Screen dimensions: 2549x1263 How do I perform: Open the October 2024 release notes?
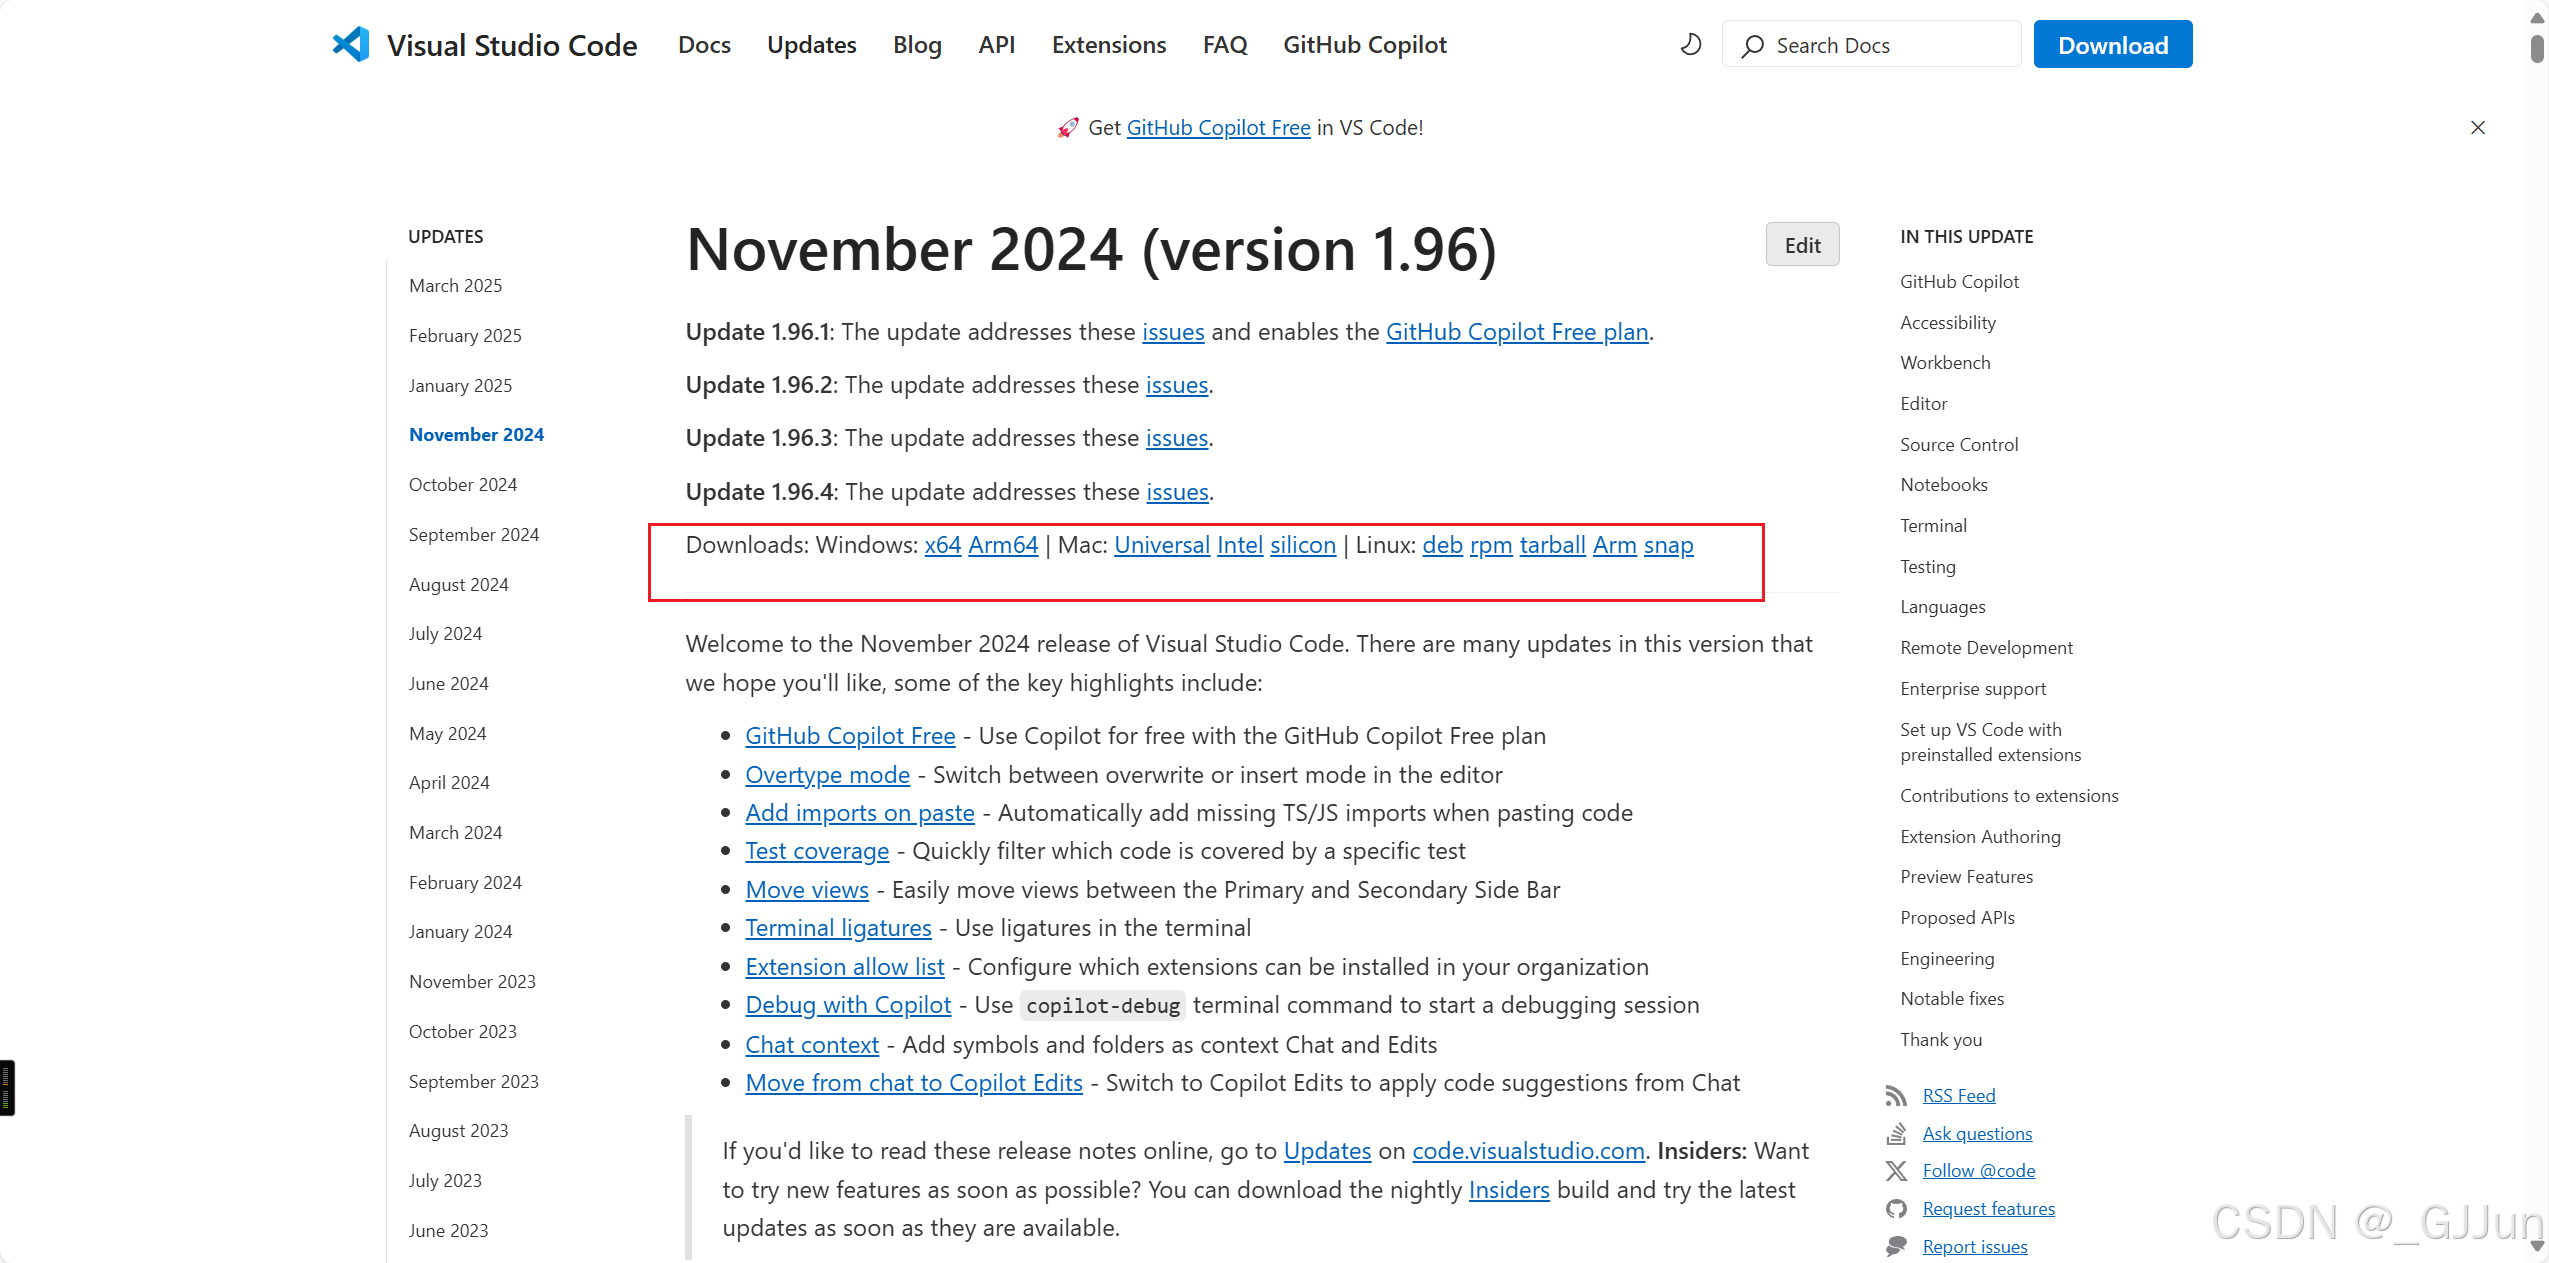[462, 484]
